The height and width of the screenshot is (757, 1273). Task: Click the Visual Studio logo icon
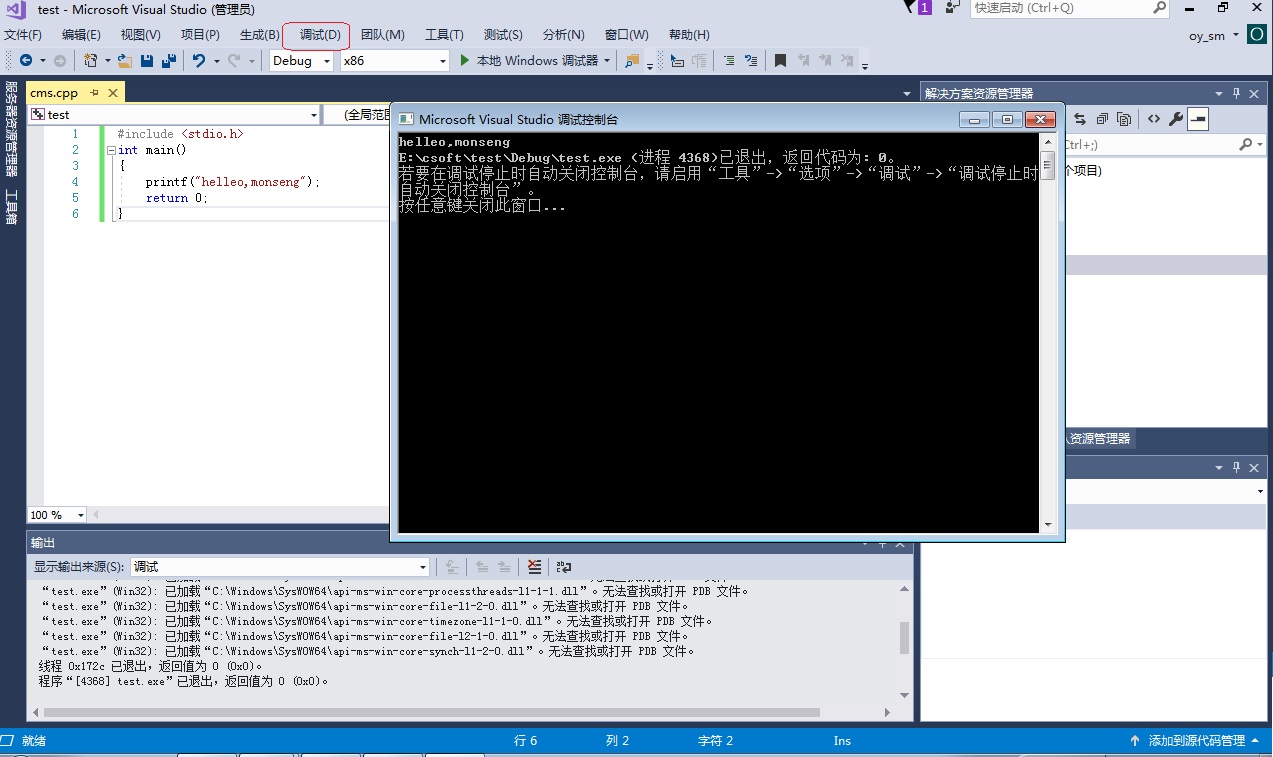point(16,9)
